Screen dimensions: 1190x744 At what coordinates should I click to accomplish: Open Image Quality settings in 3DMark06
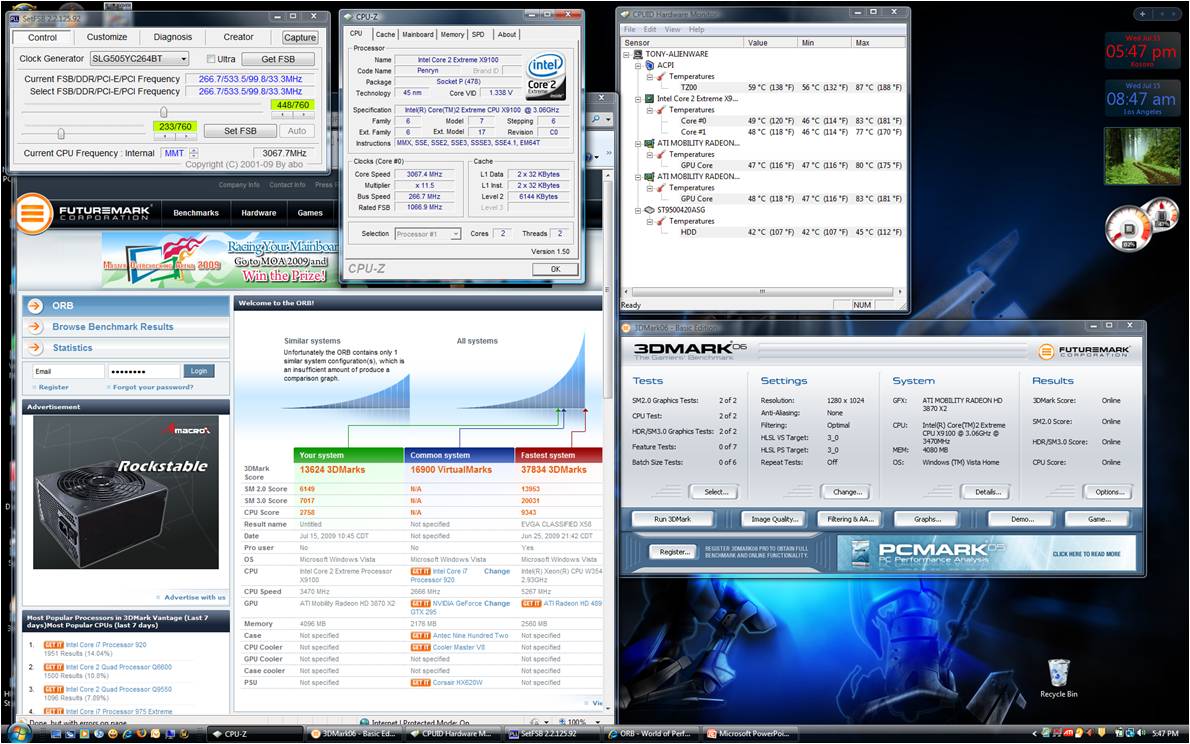point(774,519)
